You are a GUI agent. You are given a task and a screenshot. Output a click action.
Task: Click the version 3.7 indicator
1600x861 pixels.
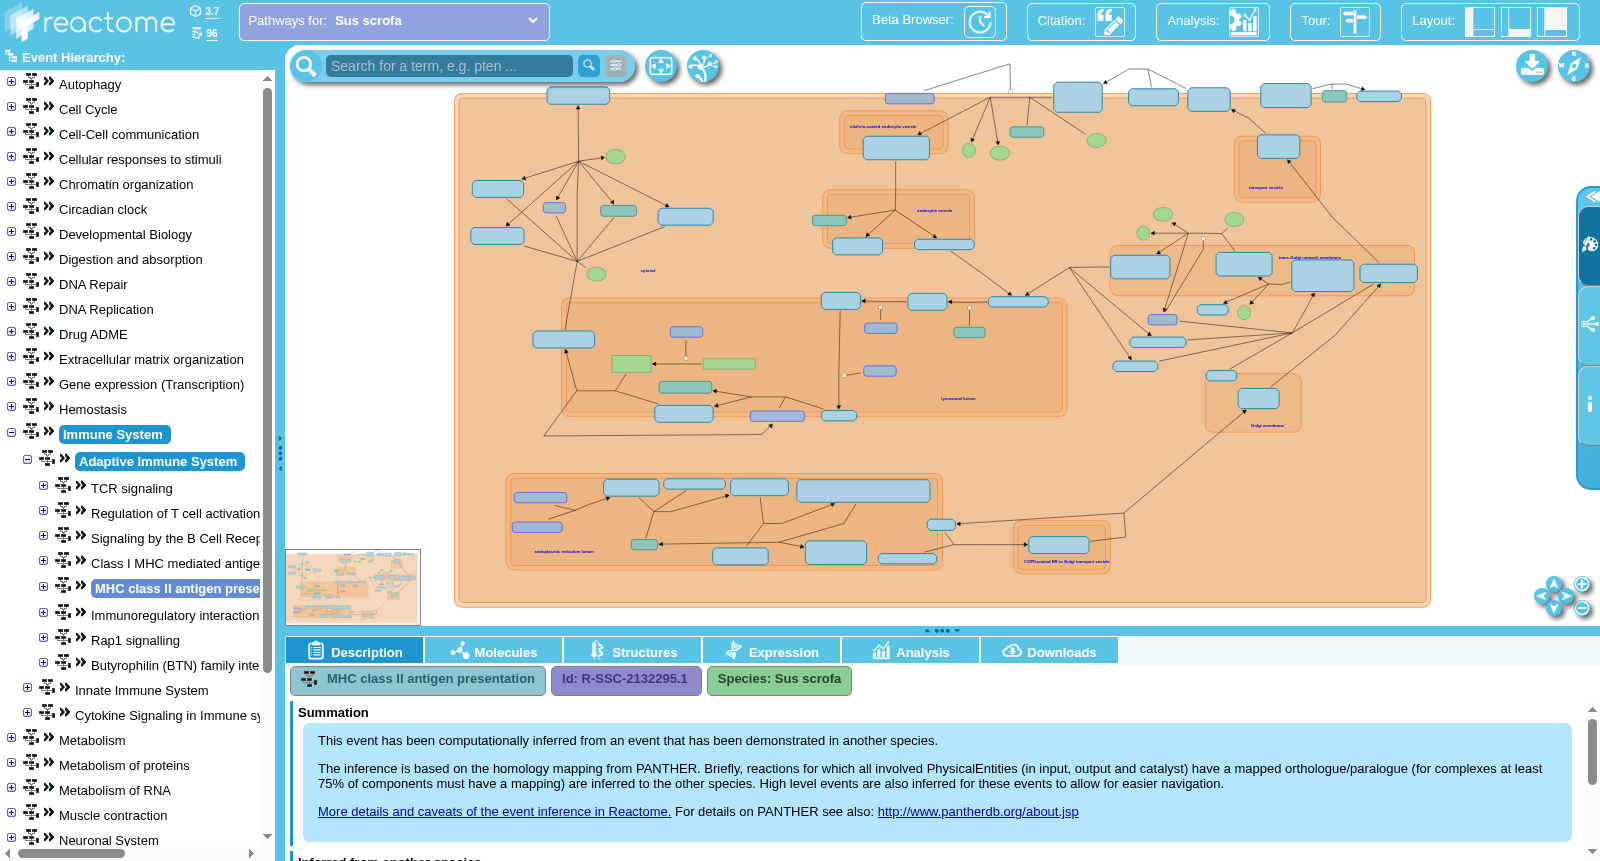pos(205,12)
